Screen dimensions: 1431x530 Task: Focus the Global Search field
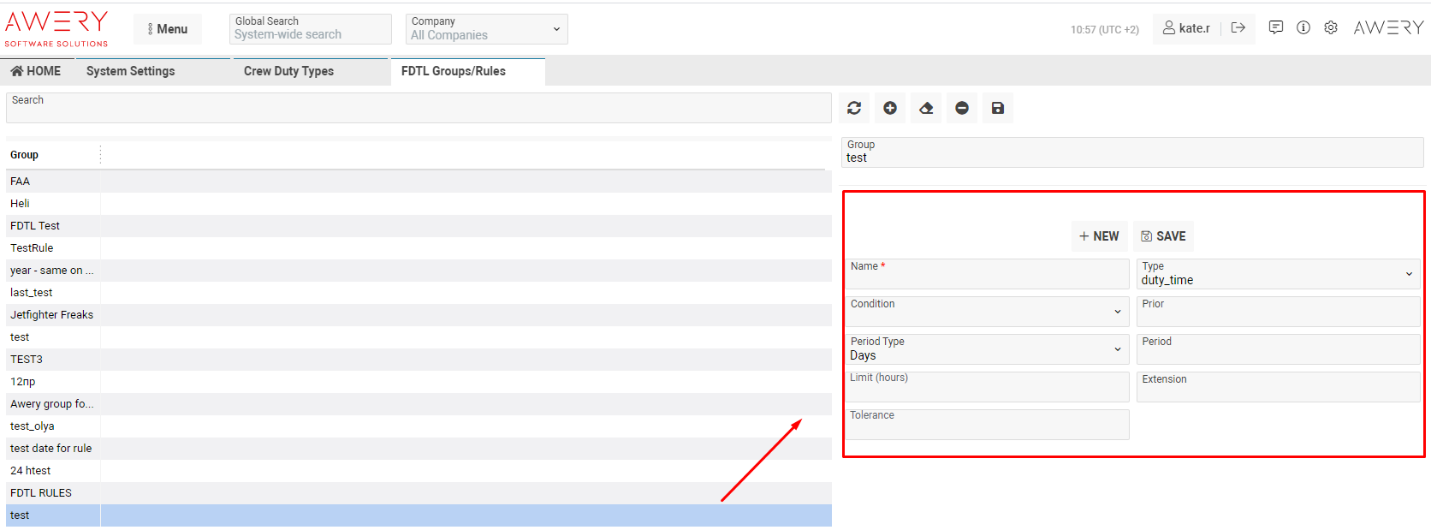[x=310, y=29]
